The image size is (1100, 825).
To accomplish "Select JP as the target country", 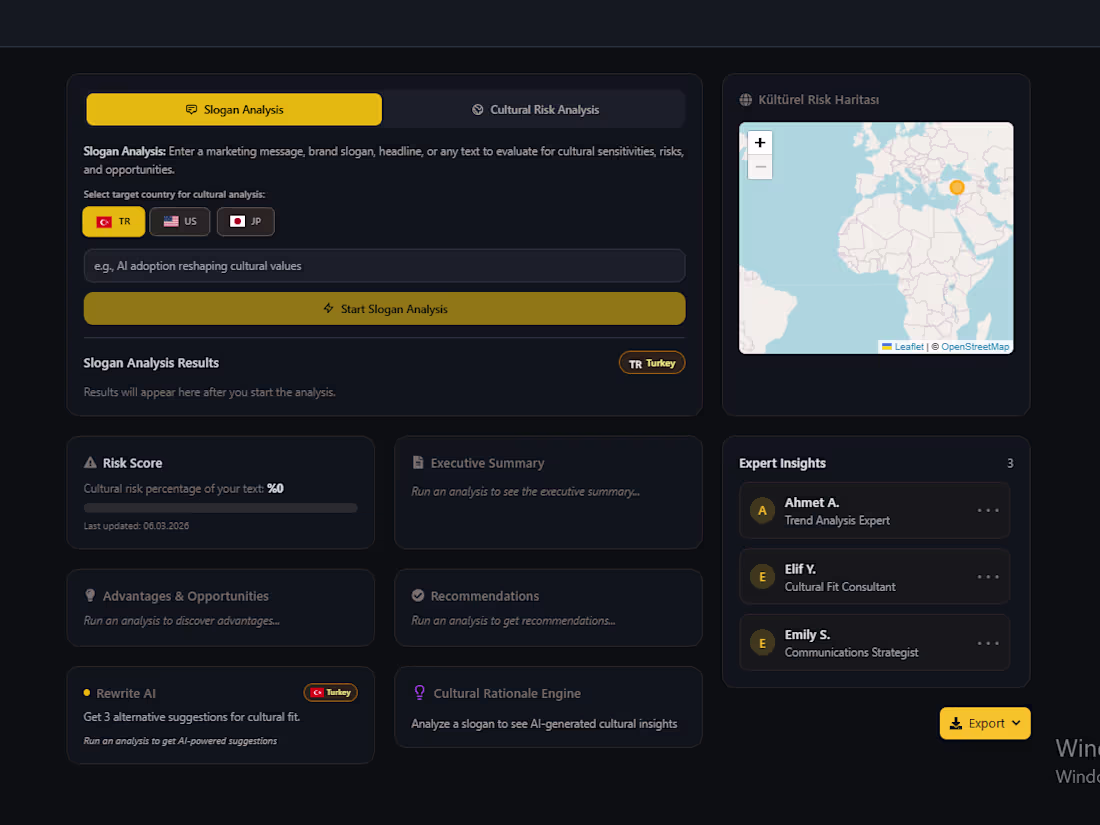I will pos(246,222).
